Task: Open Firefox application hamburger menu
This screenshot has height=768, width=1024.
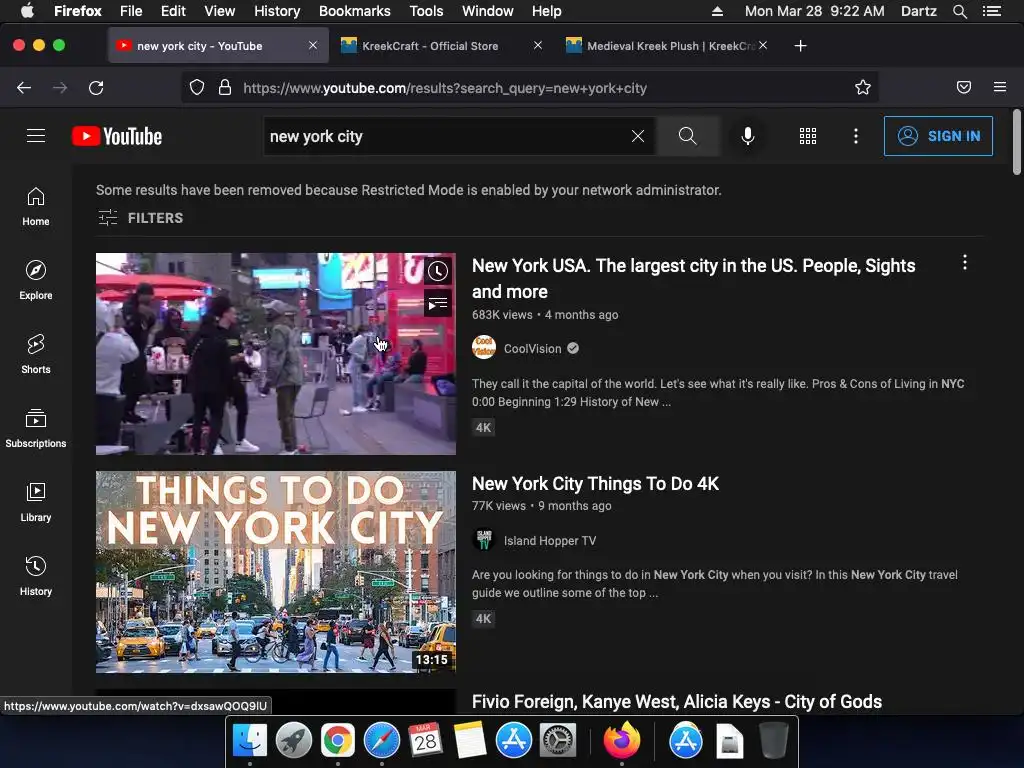Action: point(999,88)
